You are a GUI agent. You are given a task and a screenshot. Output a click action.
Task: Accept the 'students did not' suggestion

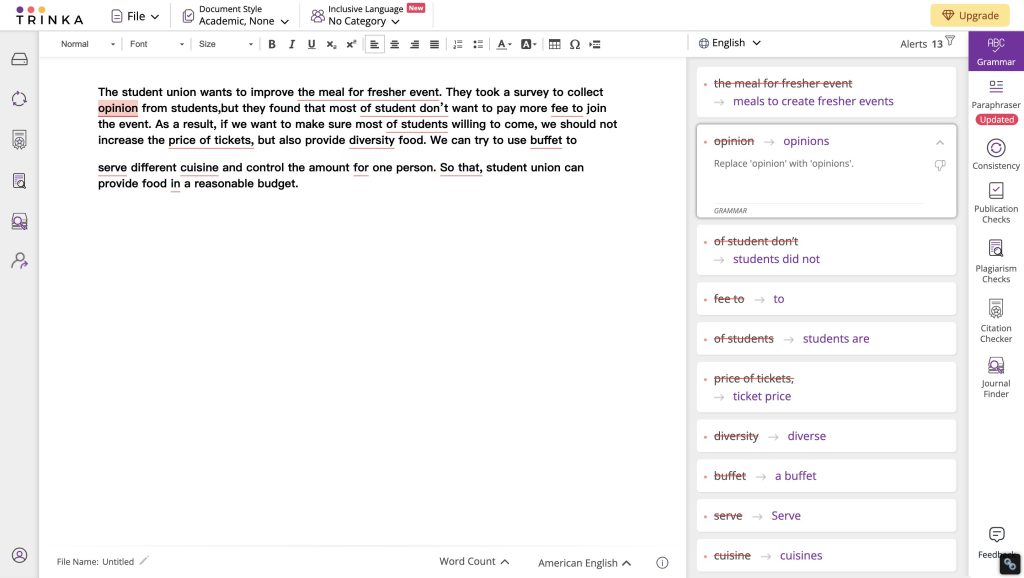pyautogui.click(x=776, y=259)
